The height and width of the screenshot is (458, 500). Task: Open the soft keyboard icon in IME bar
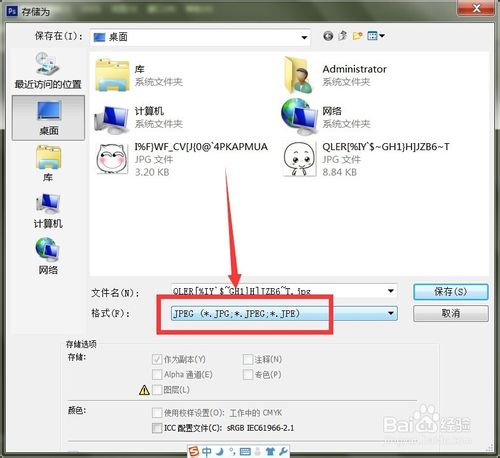[245, 451]
